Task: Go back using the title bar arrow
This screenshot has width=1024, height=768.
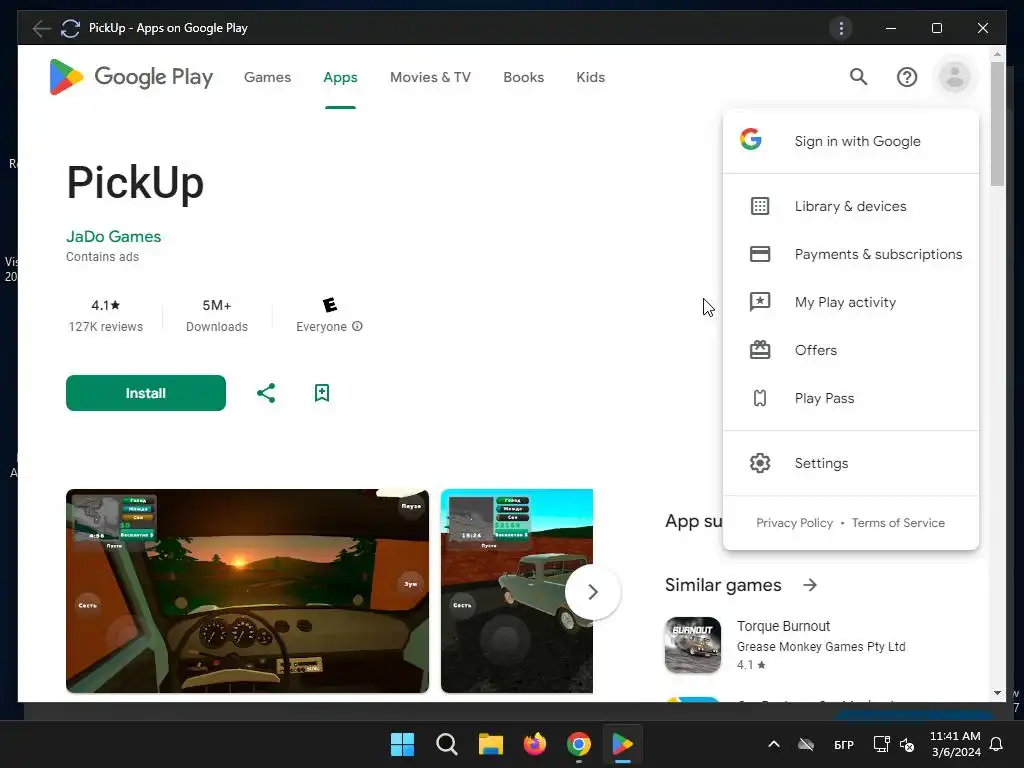Action: [41, 28]
